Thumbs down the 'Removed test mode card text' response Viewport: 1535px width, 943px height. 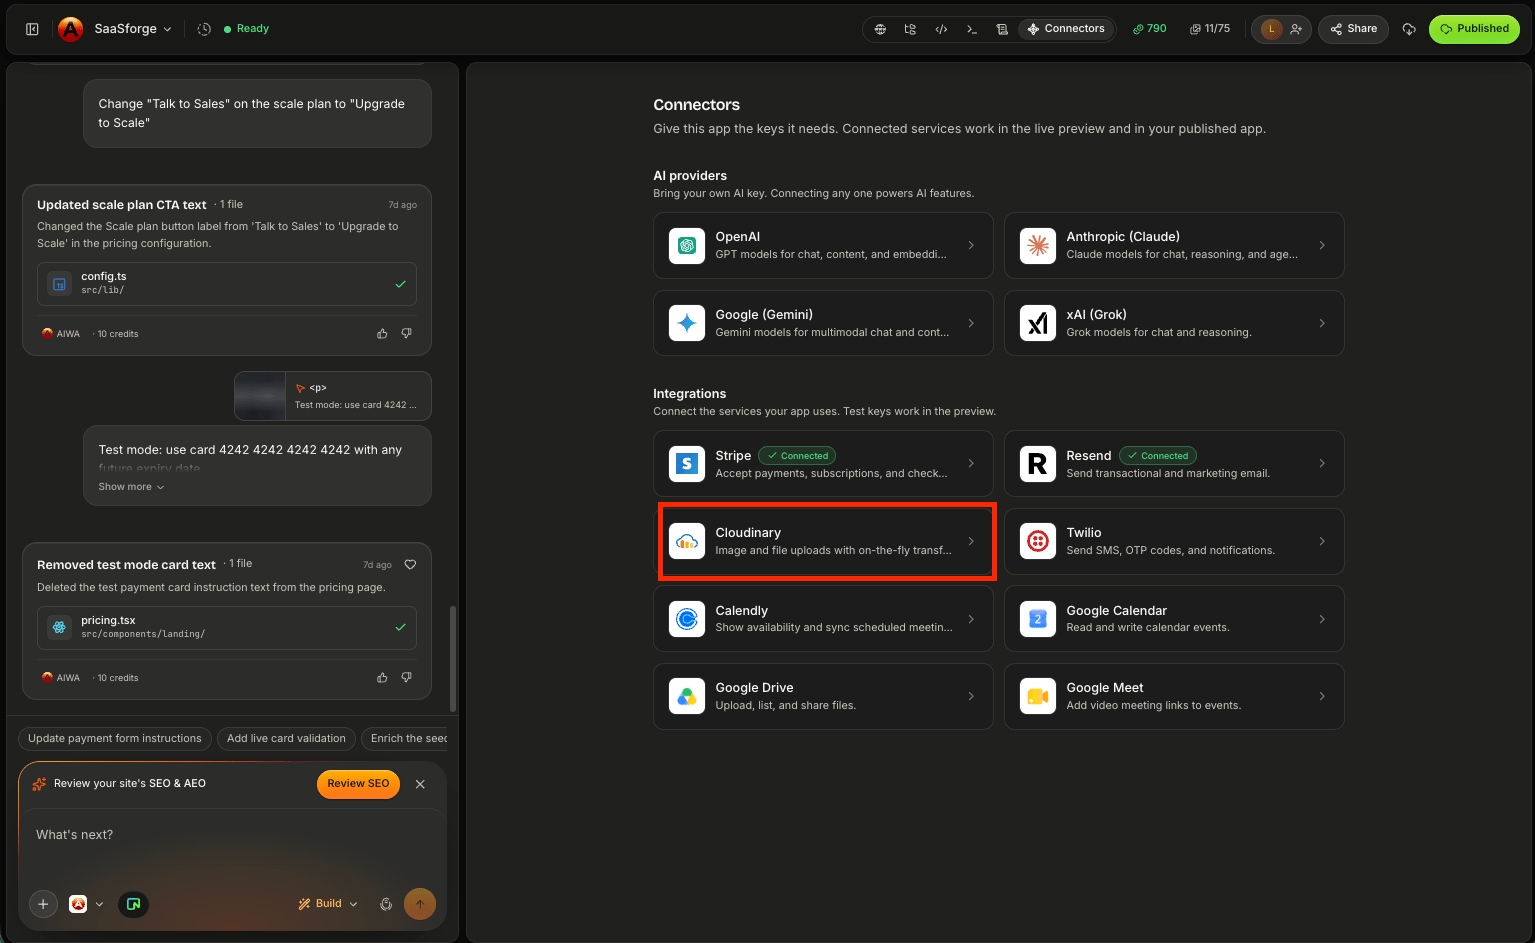click(406, 678)
